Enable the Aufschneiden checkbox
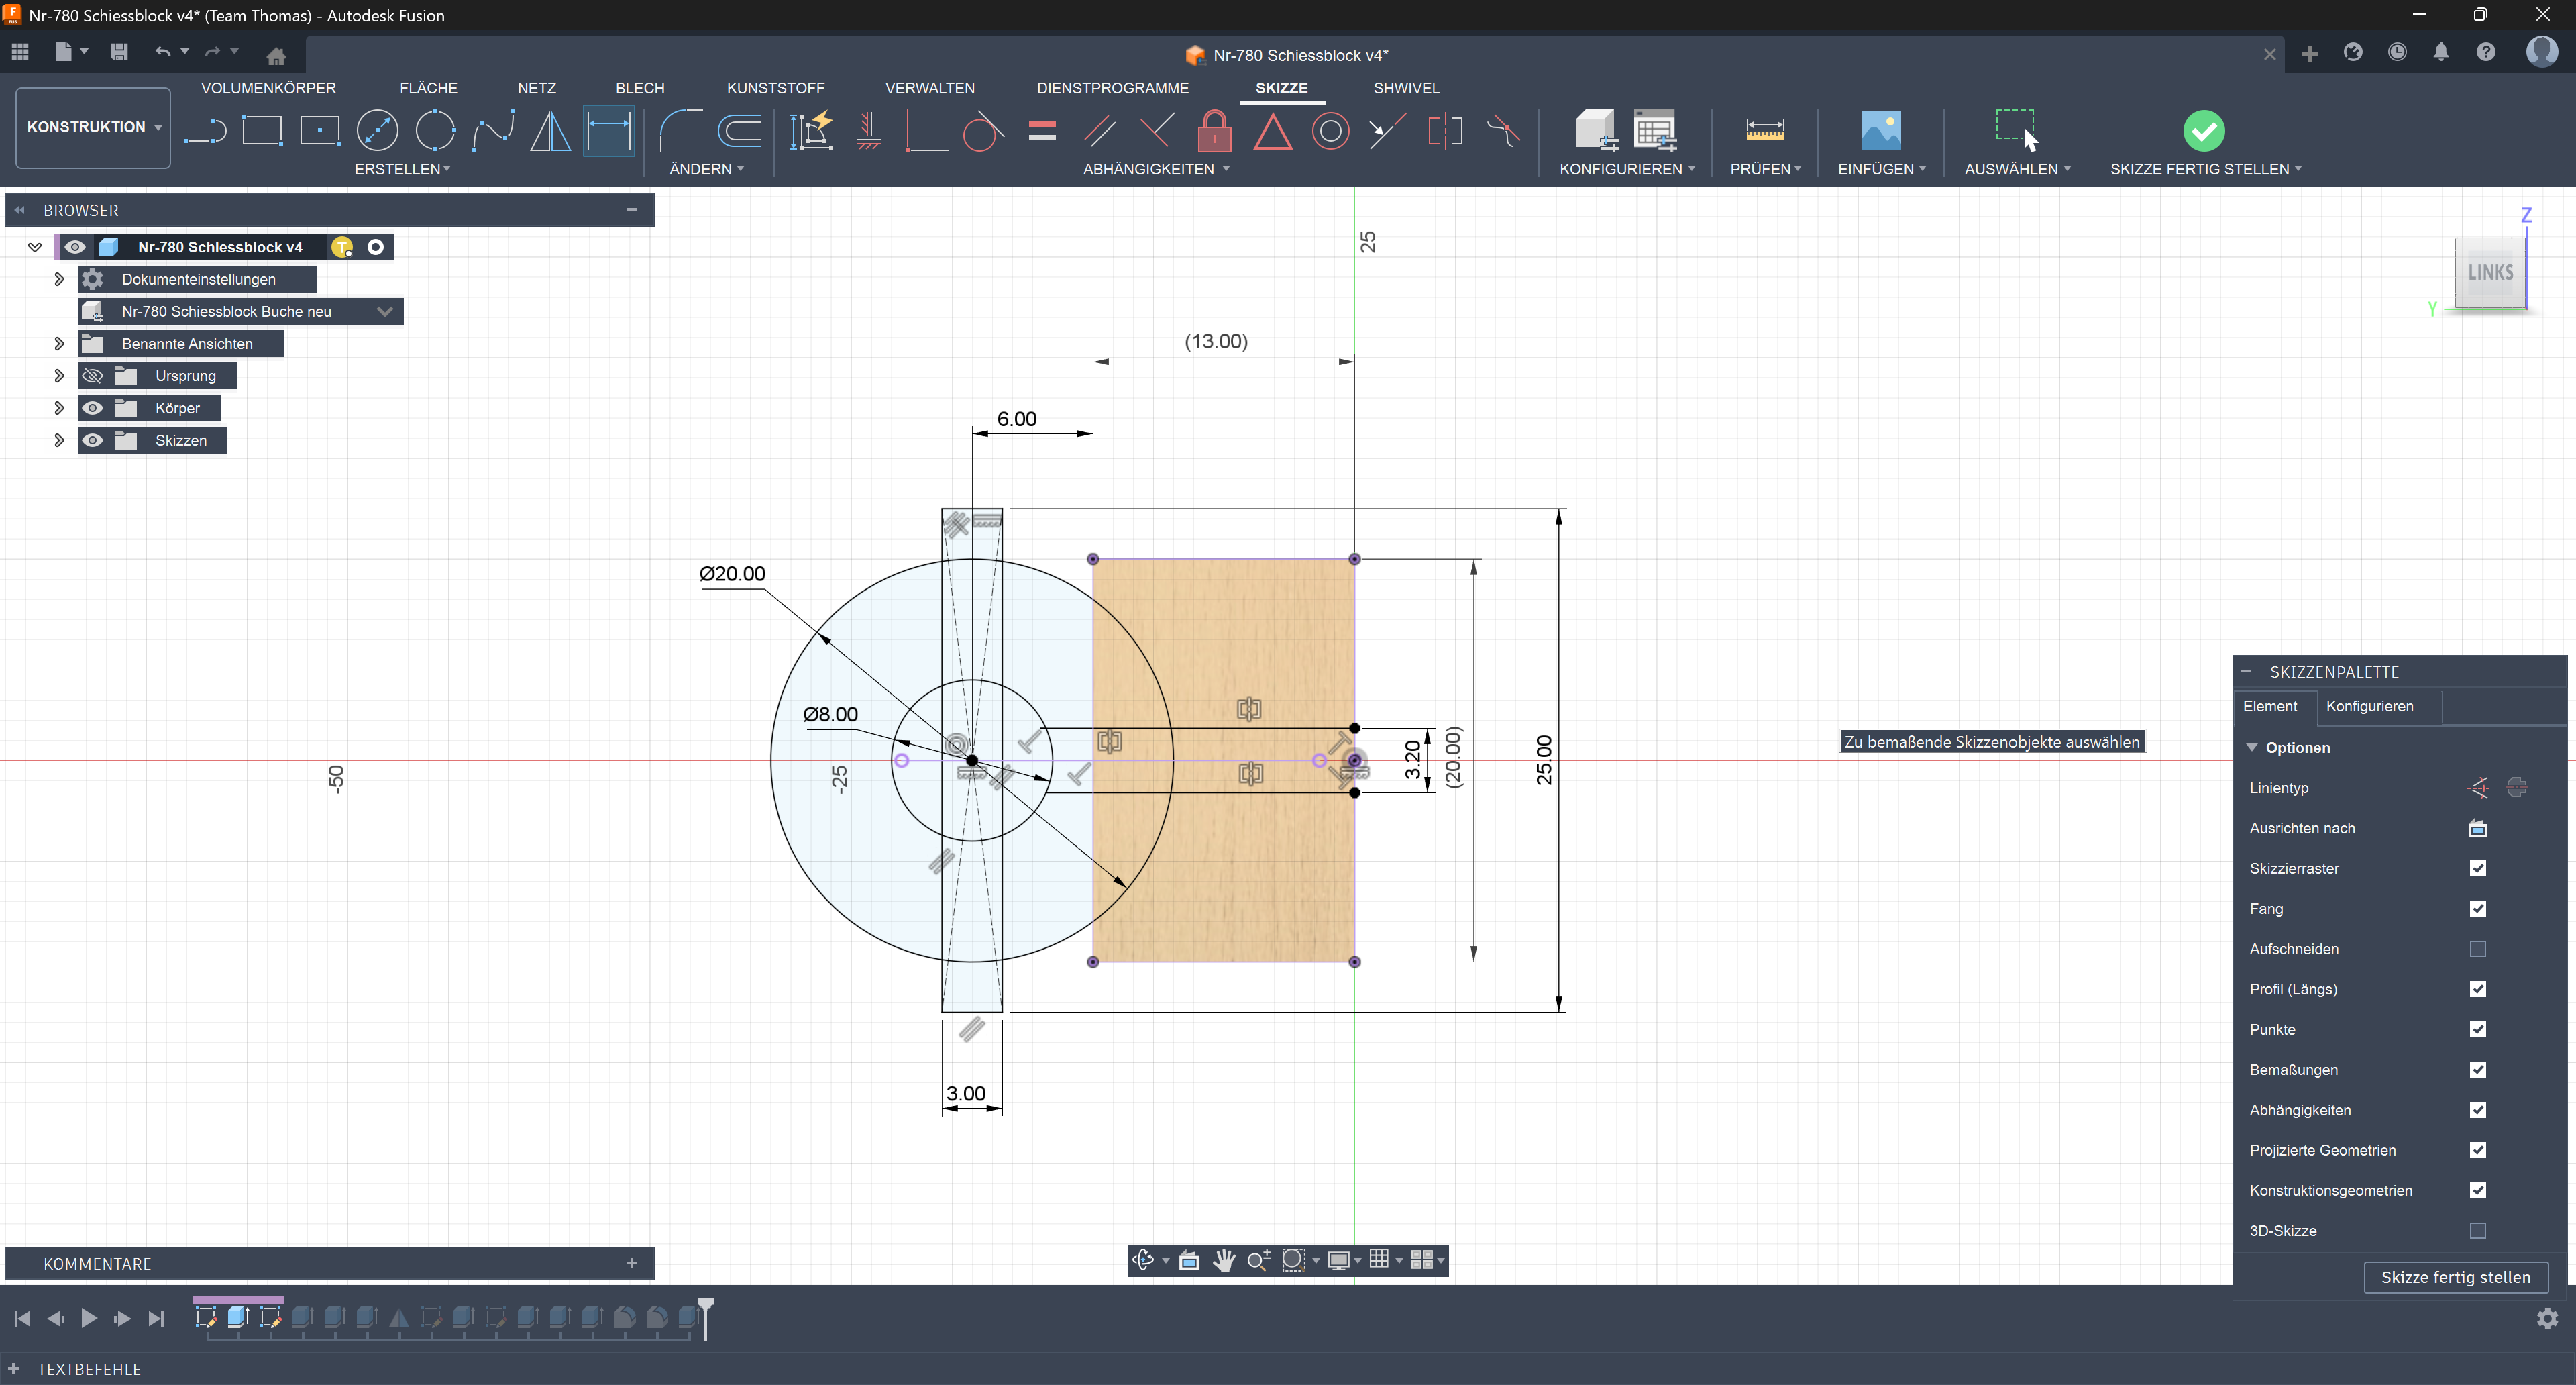 click(x=2477, y=949)
